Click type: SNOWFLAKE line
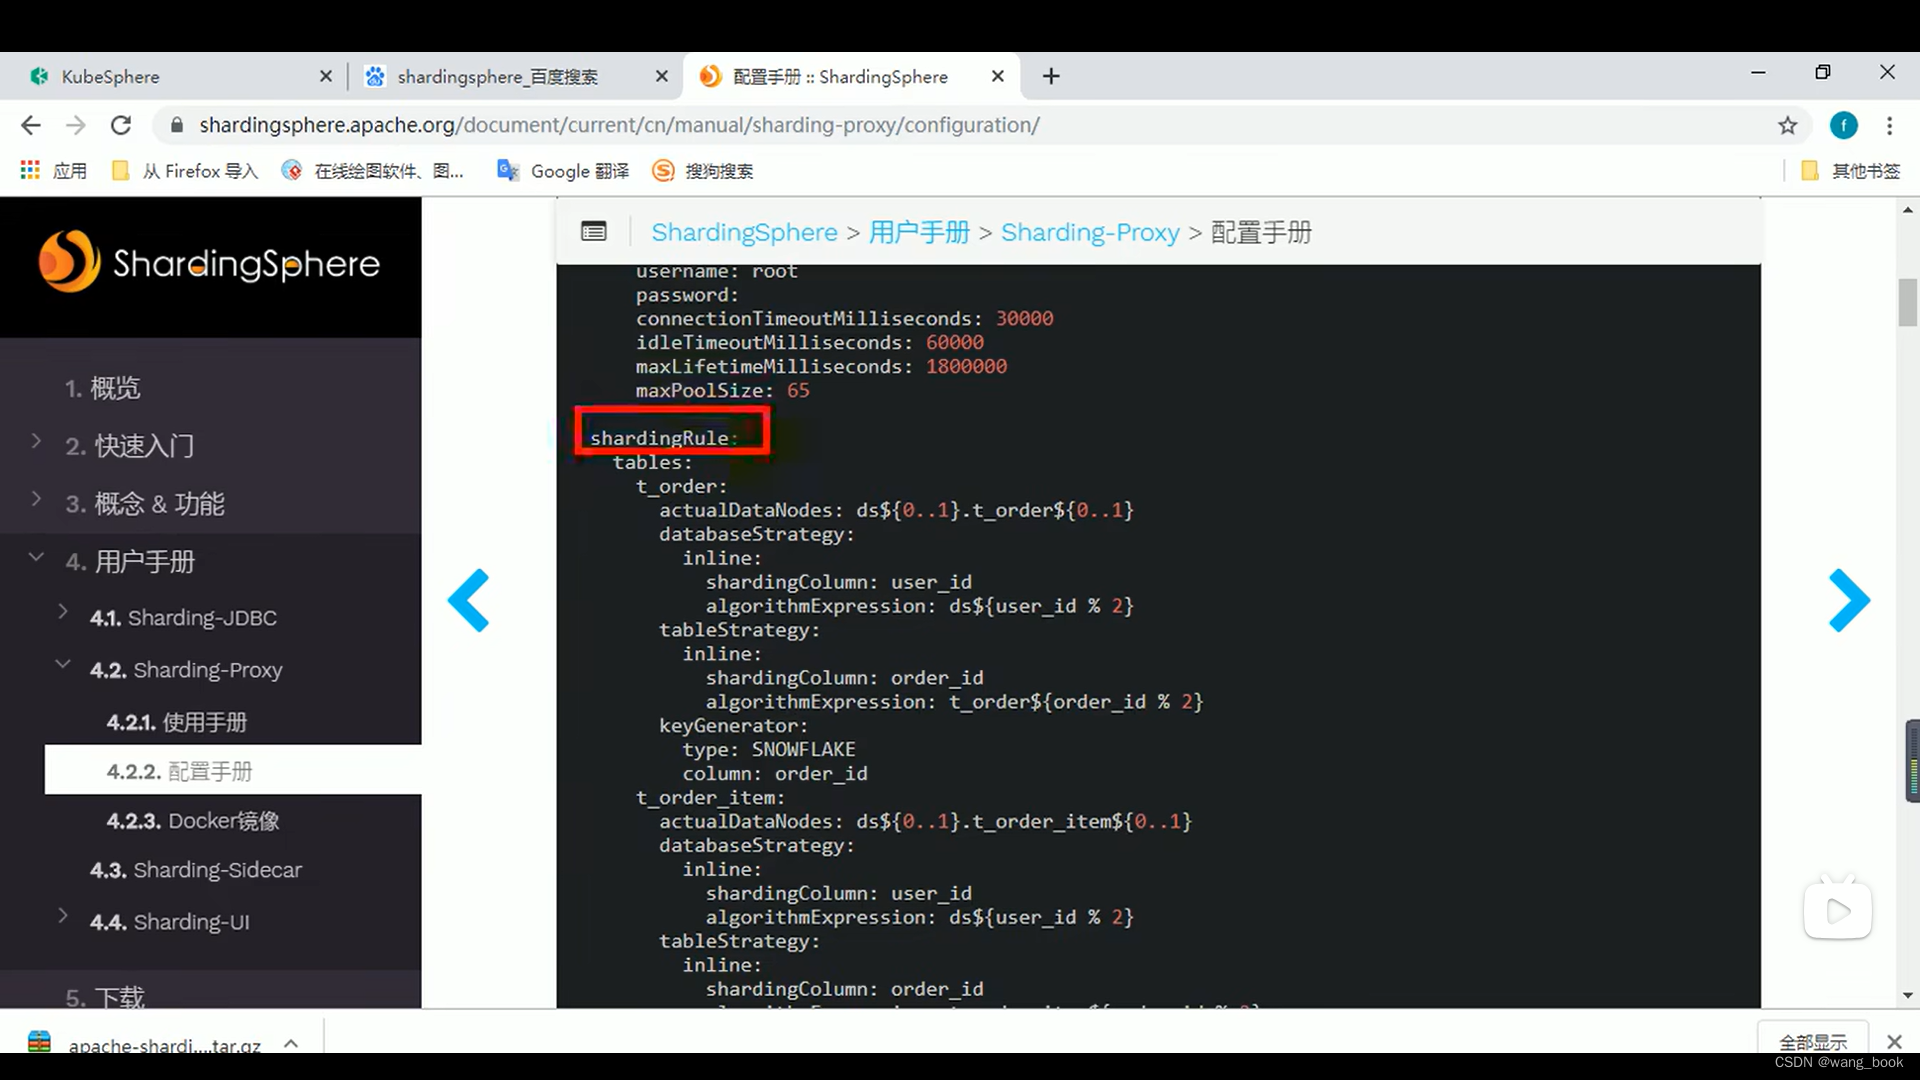Viewport: 1920px width, 1080px height. (x=768, y=749)
